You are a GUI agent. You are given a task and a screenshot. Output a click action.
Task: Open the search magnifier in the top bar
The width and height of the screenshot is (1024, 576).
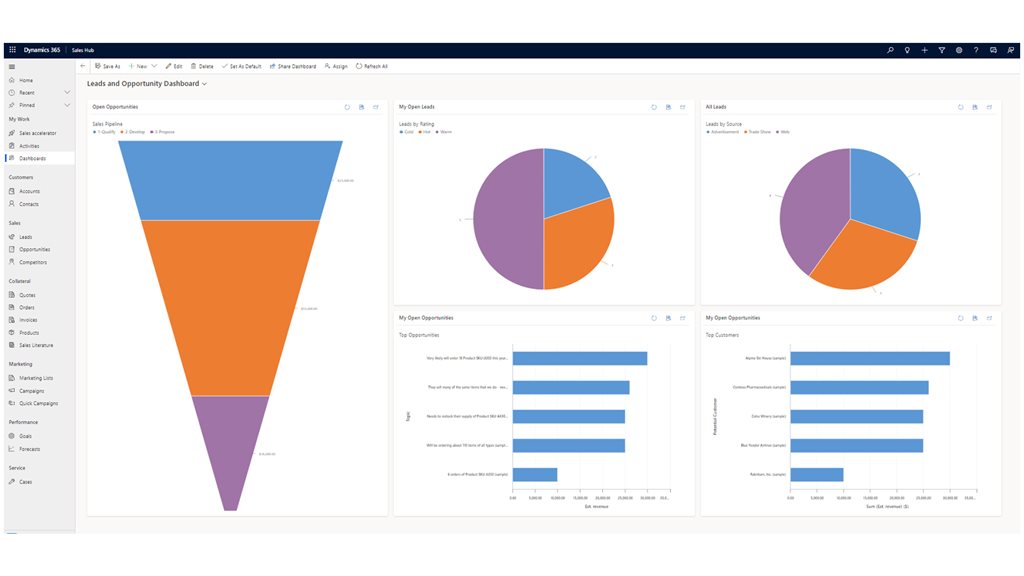(890, 50)
